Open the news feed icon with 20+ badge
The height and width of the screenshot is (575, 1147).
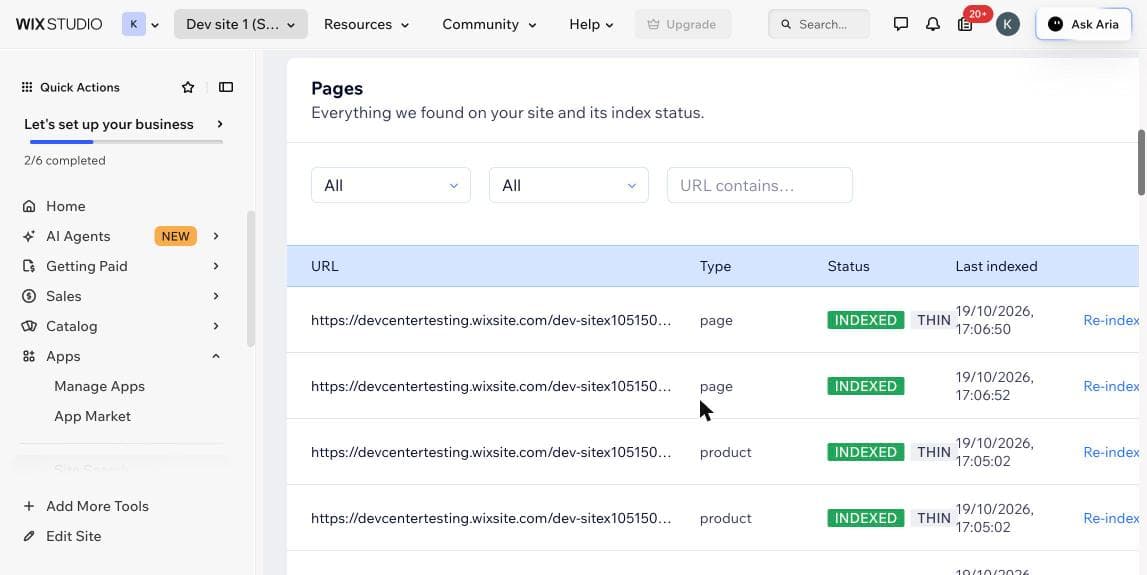point(966,24)
